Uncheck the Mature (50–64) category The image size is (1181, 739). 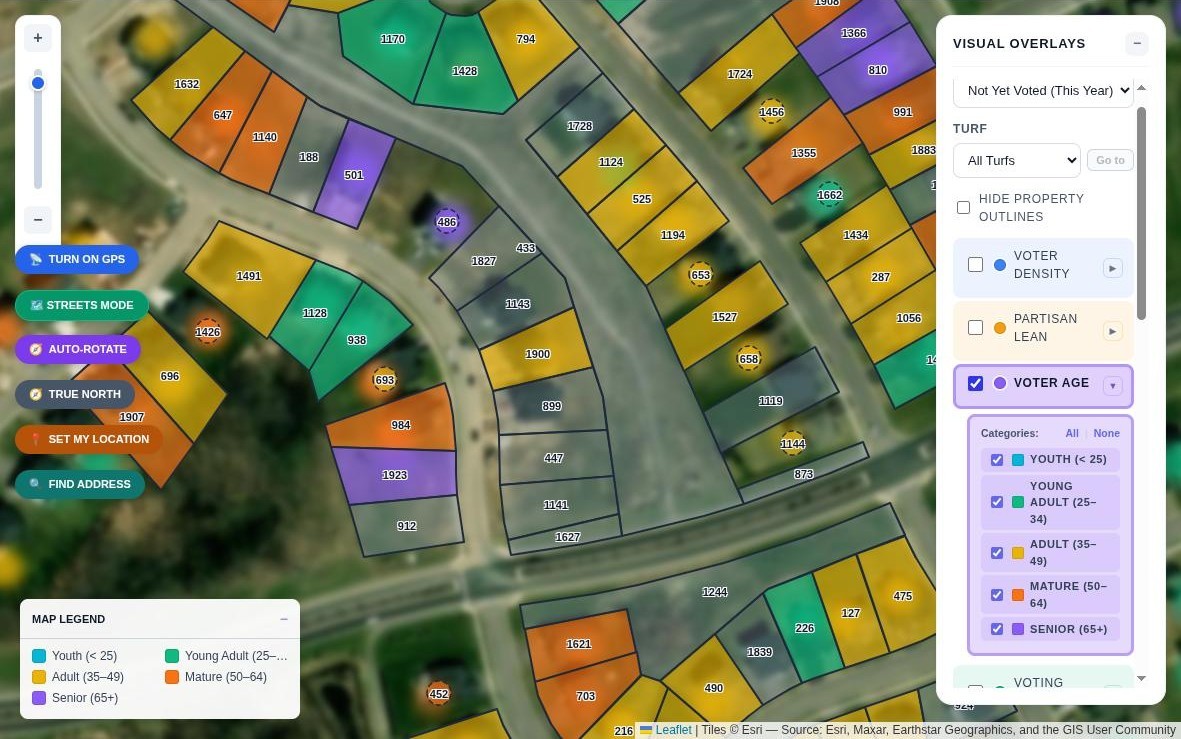click(996, 595)
